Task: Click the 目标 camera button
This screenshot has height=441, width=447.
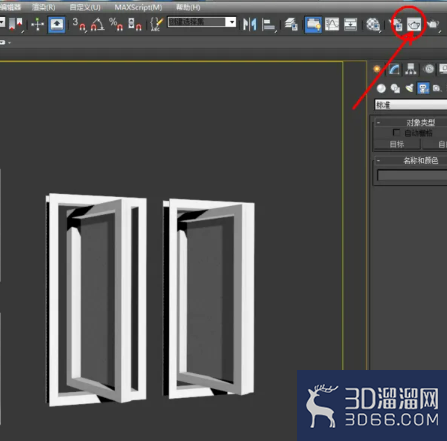Action: [397, 144]
